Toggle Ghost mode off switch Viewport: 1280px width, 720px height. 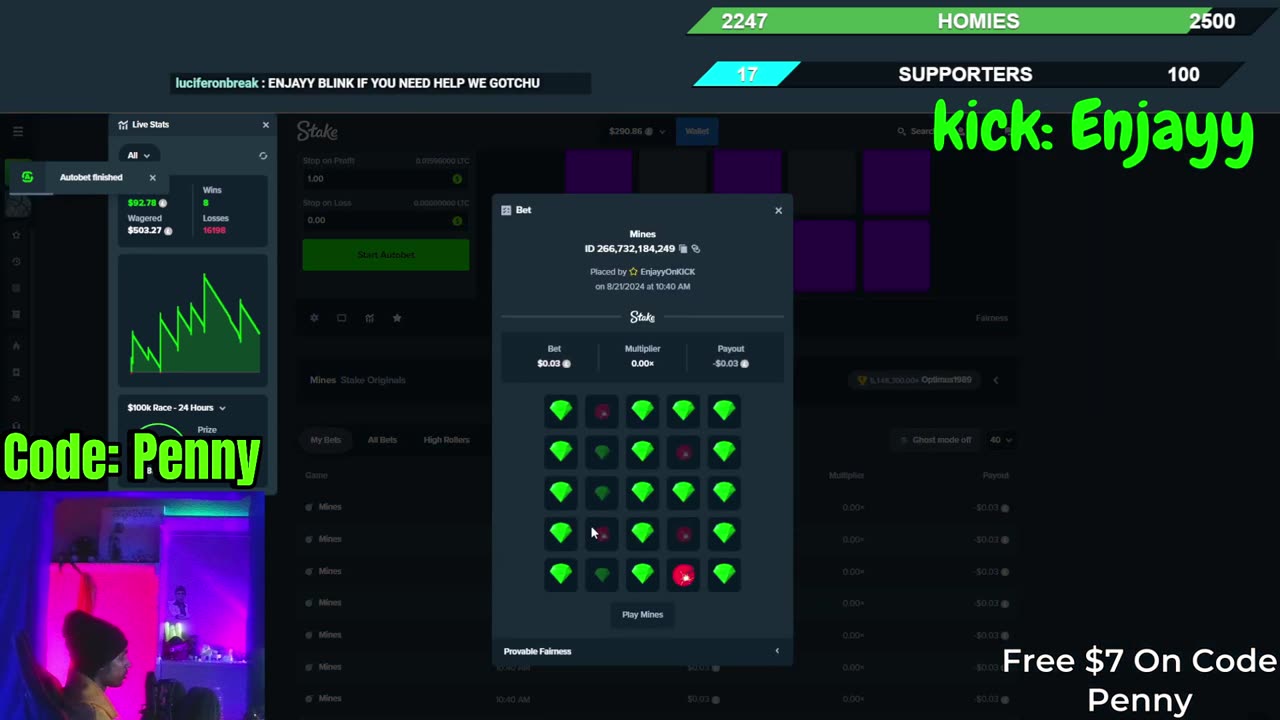click(936, 440)
